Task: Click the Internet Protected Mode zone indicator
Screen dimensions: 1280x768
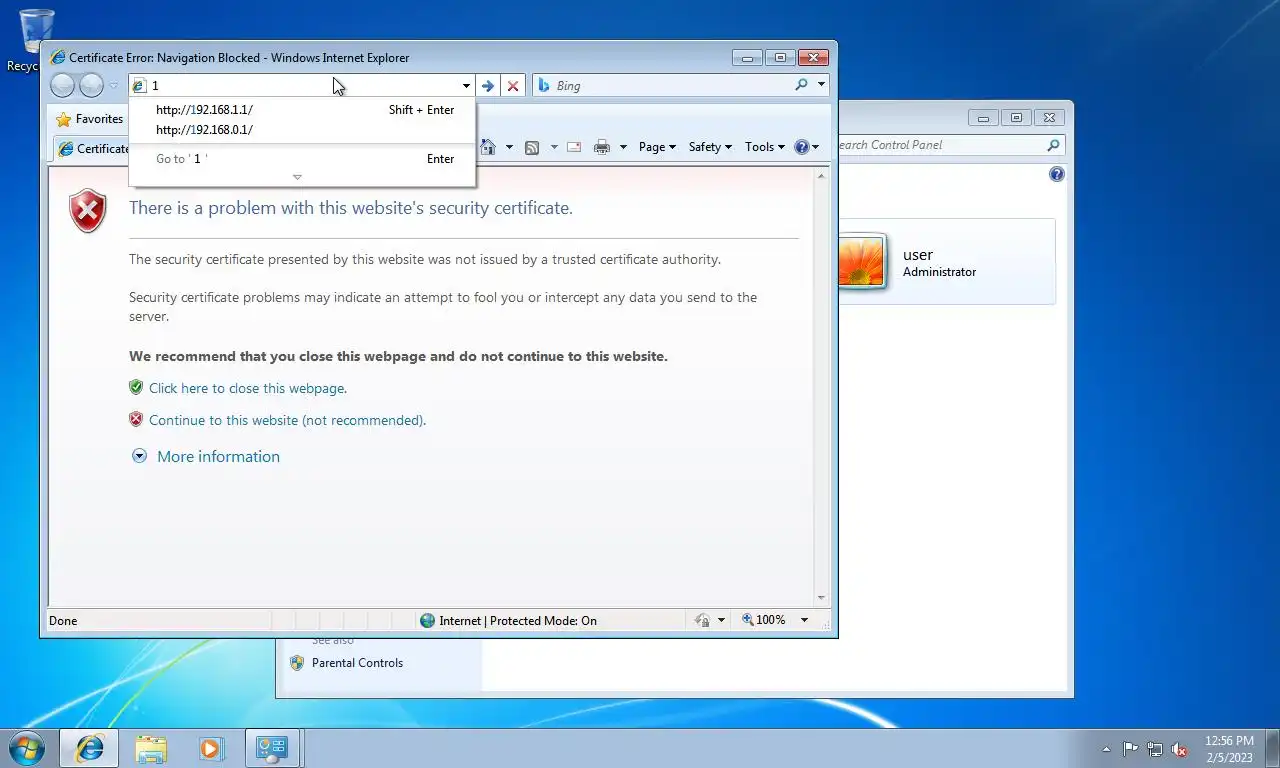Action: pyautogui.click(x=508, y=621)
